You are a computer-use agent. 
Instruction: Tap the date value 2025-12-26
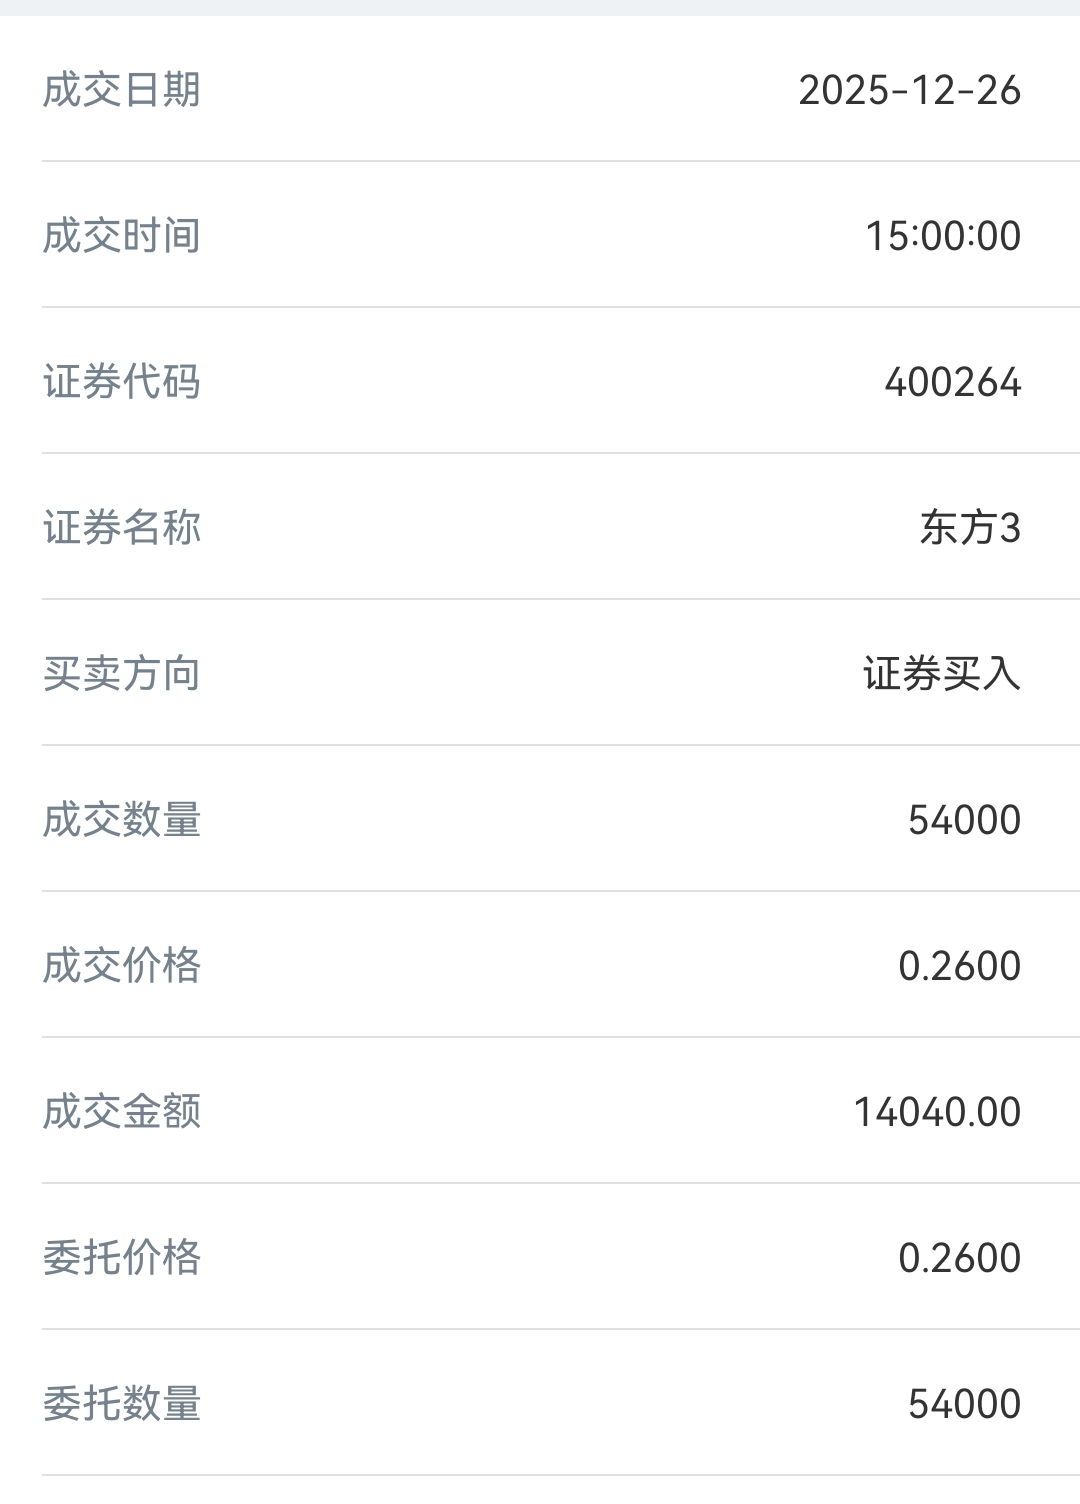(909, 90)
